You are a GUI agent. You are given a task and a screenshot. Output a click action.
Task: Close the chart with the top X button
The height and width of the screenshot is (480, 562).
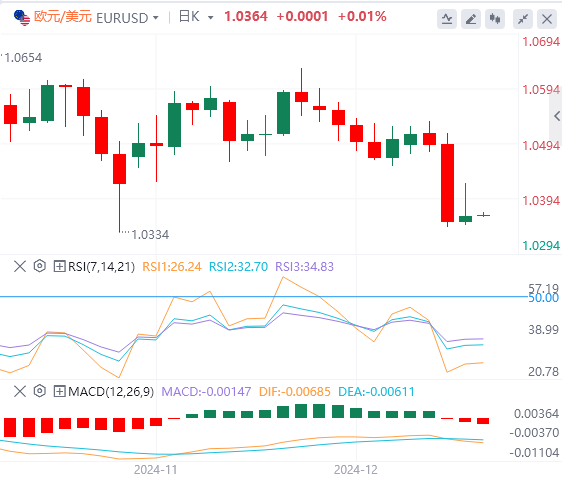547,19
